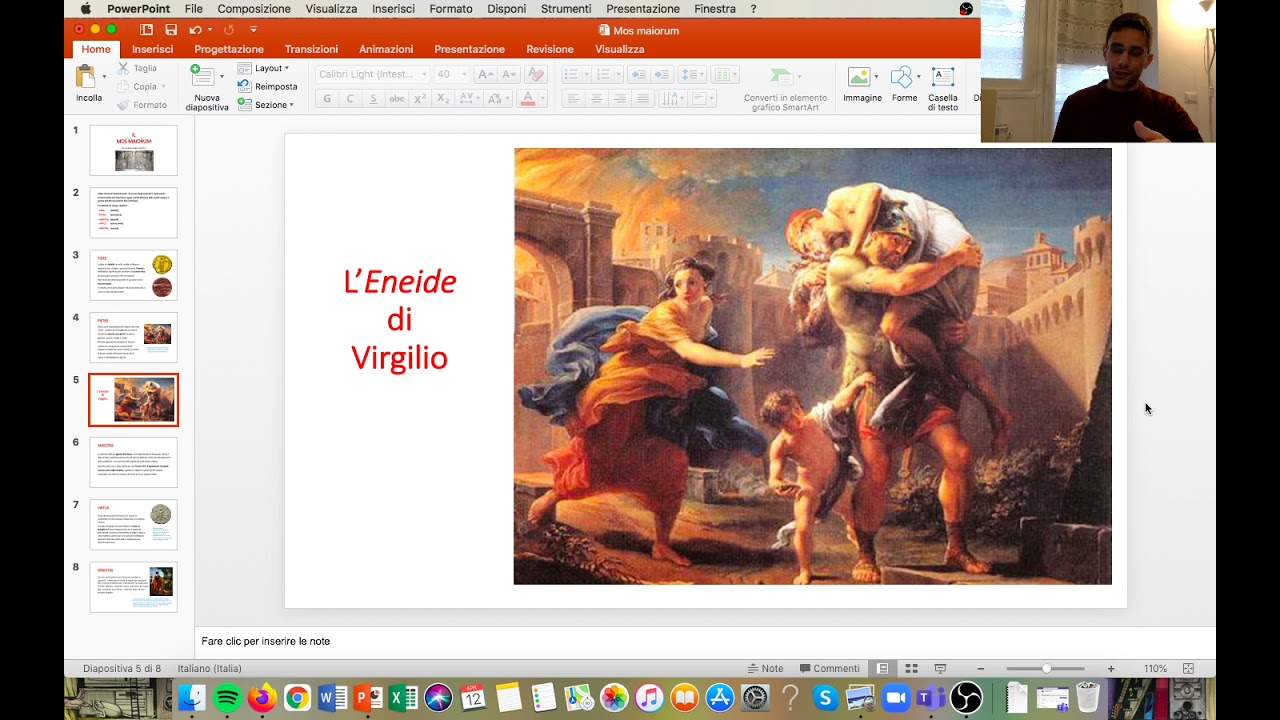Expand Incolla paste options arrow

pos(104,76)
